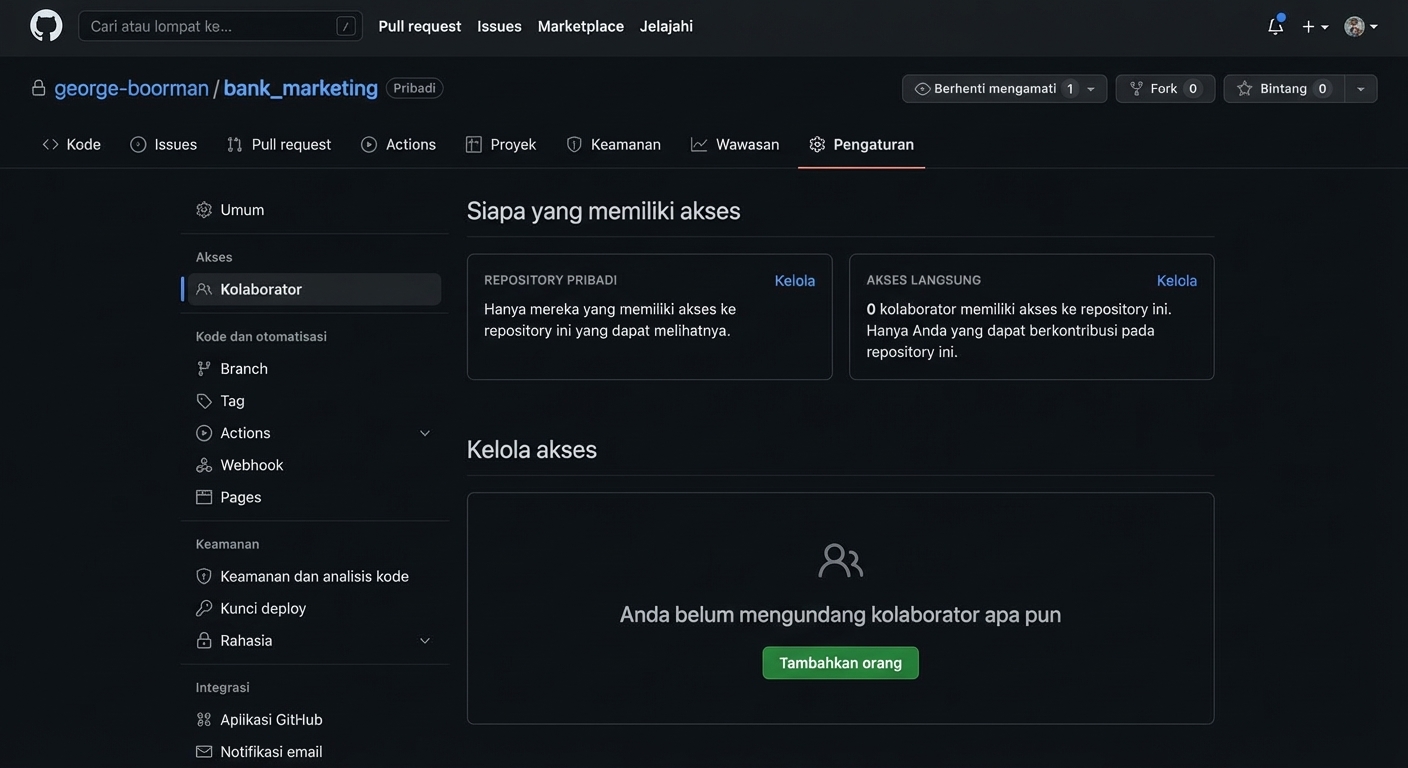Image resolution: width=1408 pixels, height=768 pixels.
Task: Click the Tag icon in sidebar
Action: 204,401
